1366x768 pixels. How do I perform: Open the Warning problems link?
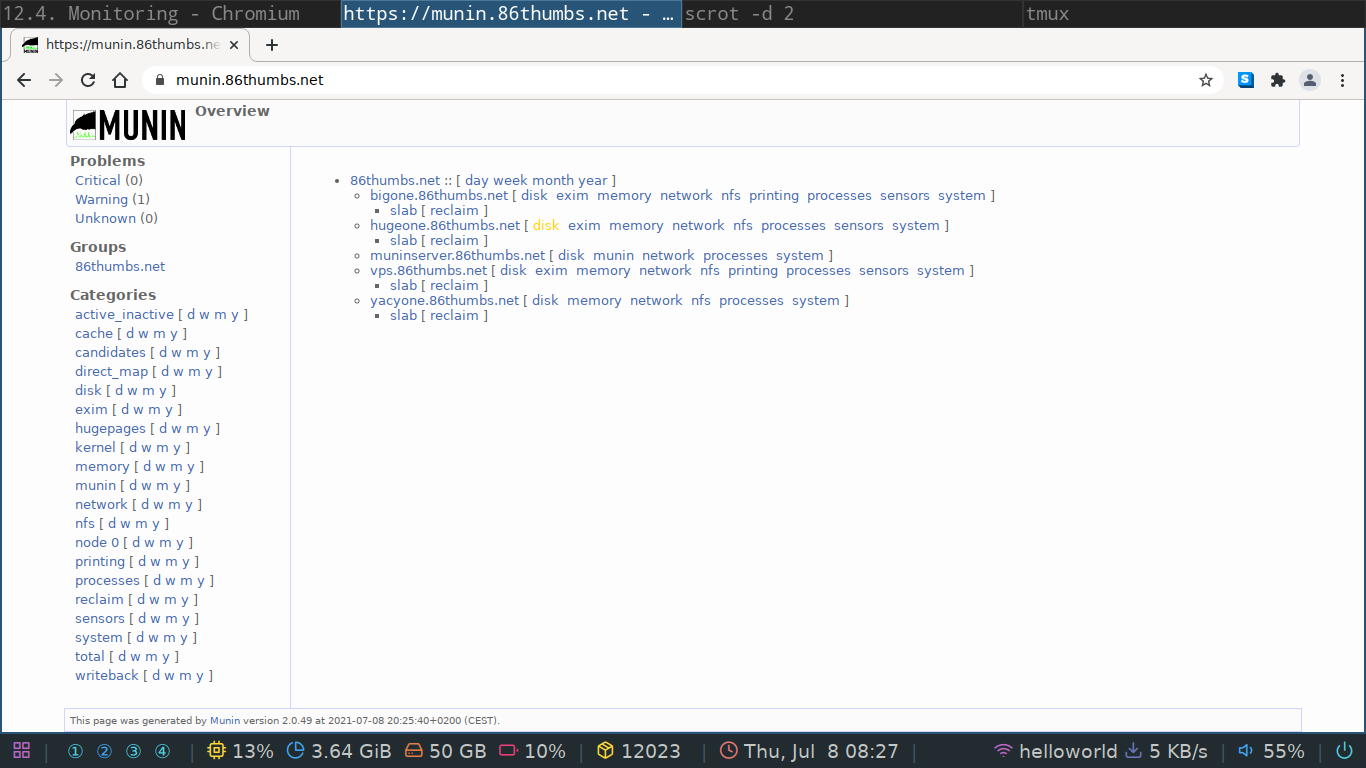tap(101, 199)
